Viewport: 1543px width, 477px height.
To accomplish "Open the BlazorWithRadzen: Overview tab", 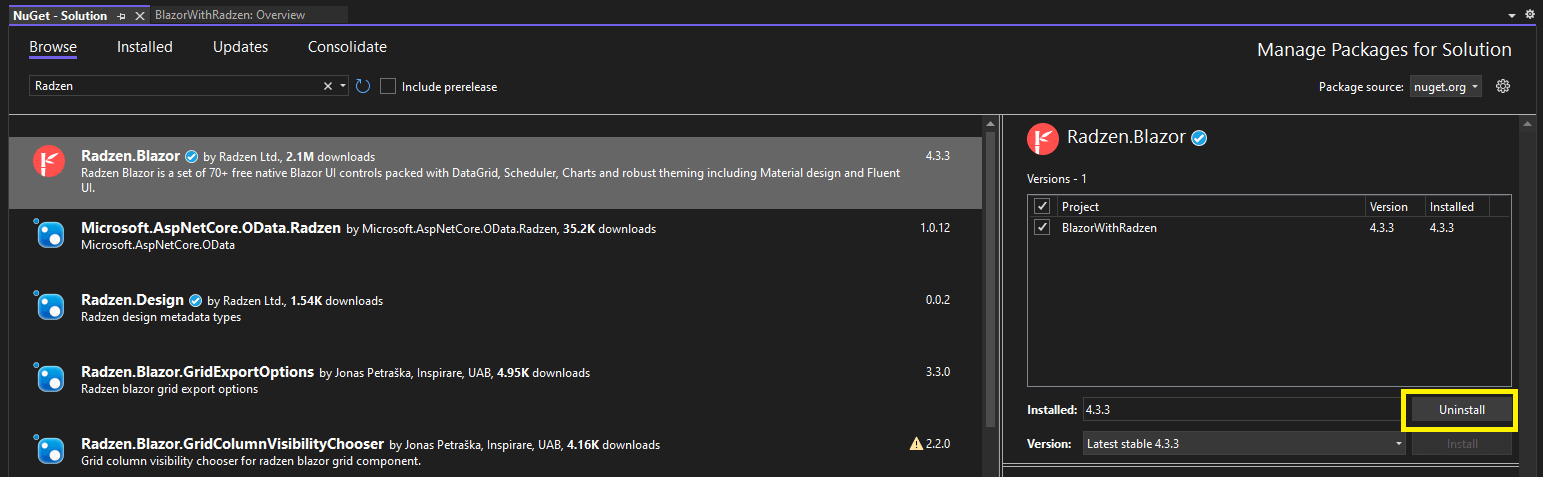I will coord(230,15).
